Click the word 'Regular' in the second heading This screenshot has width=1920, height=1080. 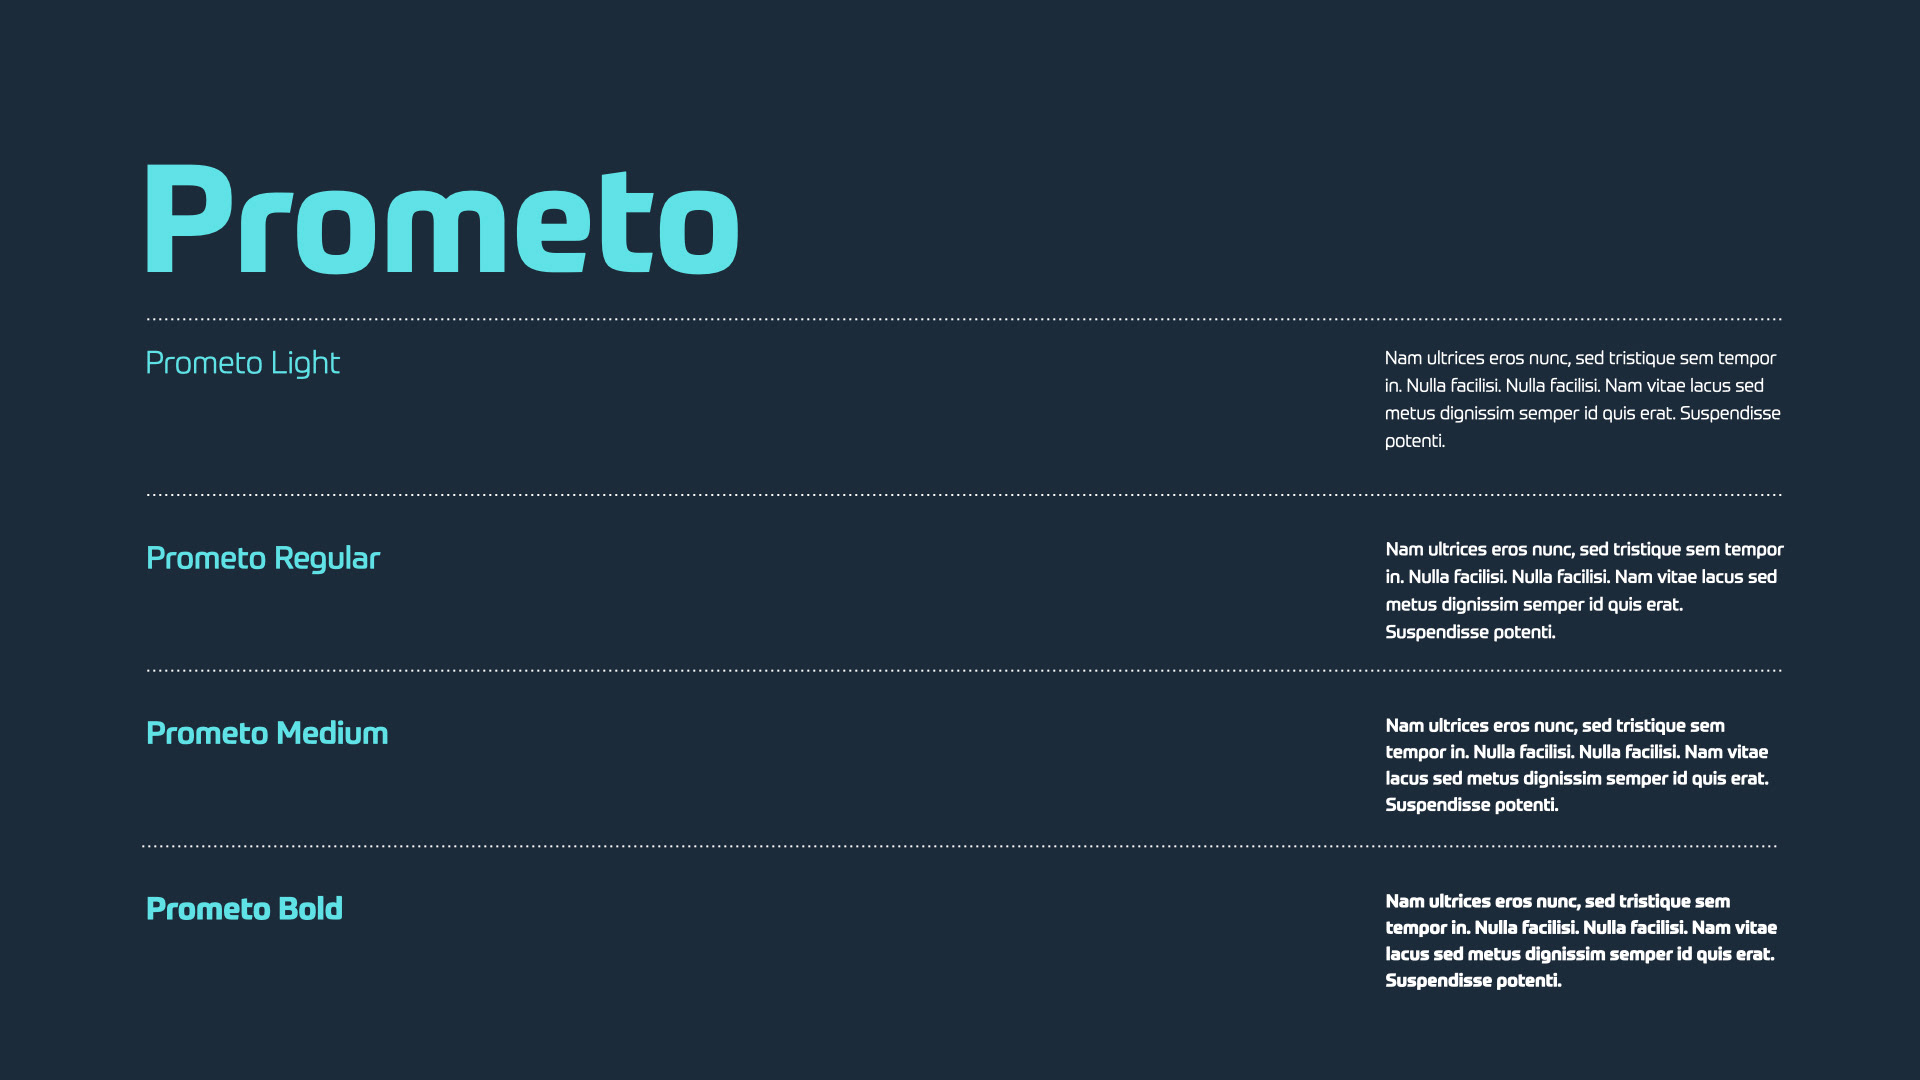tap(327, 558)
